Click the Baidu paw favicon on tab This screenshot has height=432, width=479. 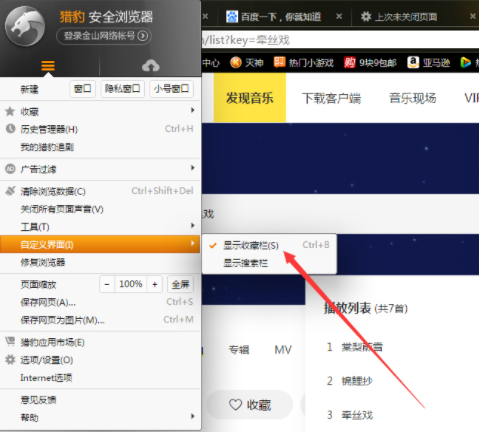[232, 16]
